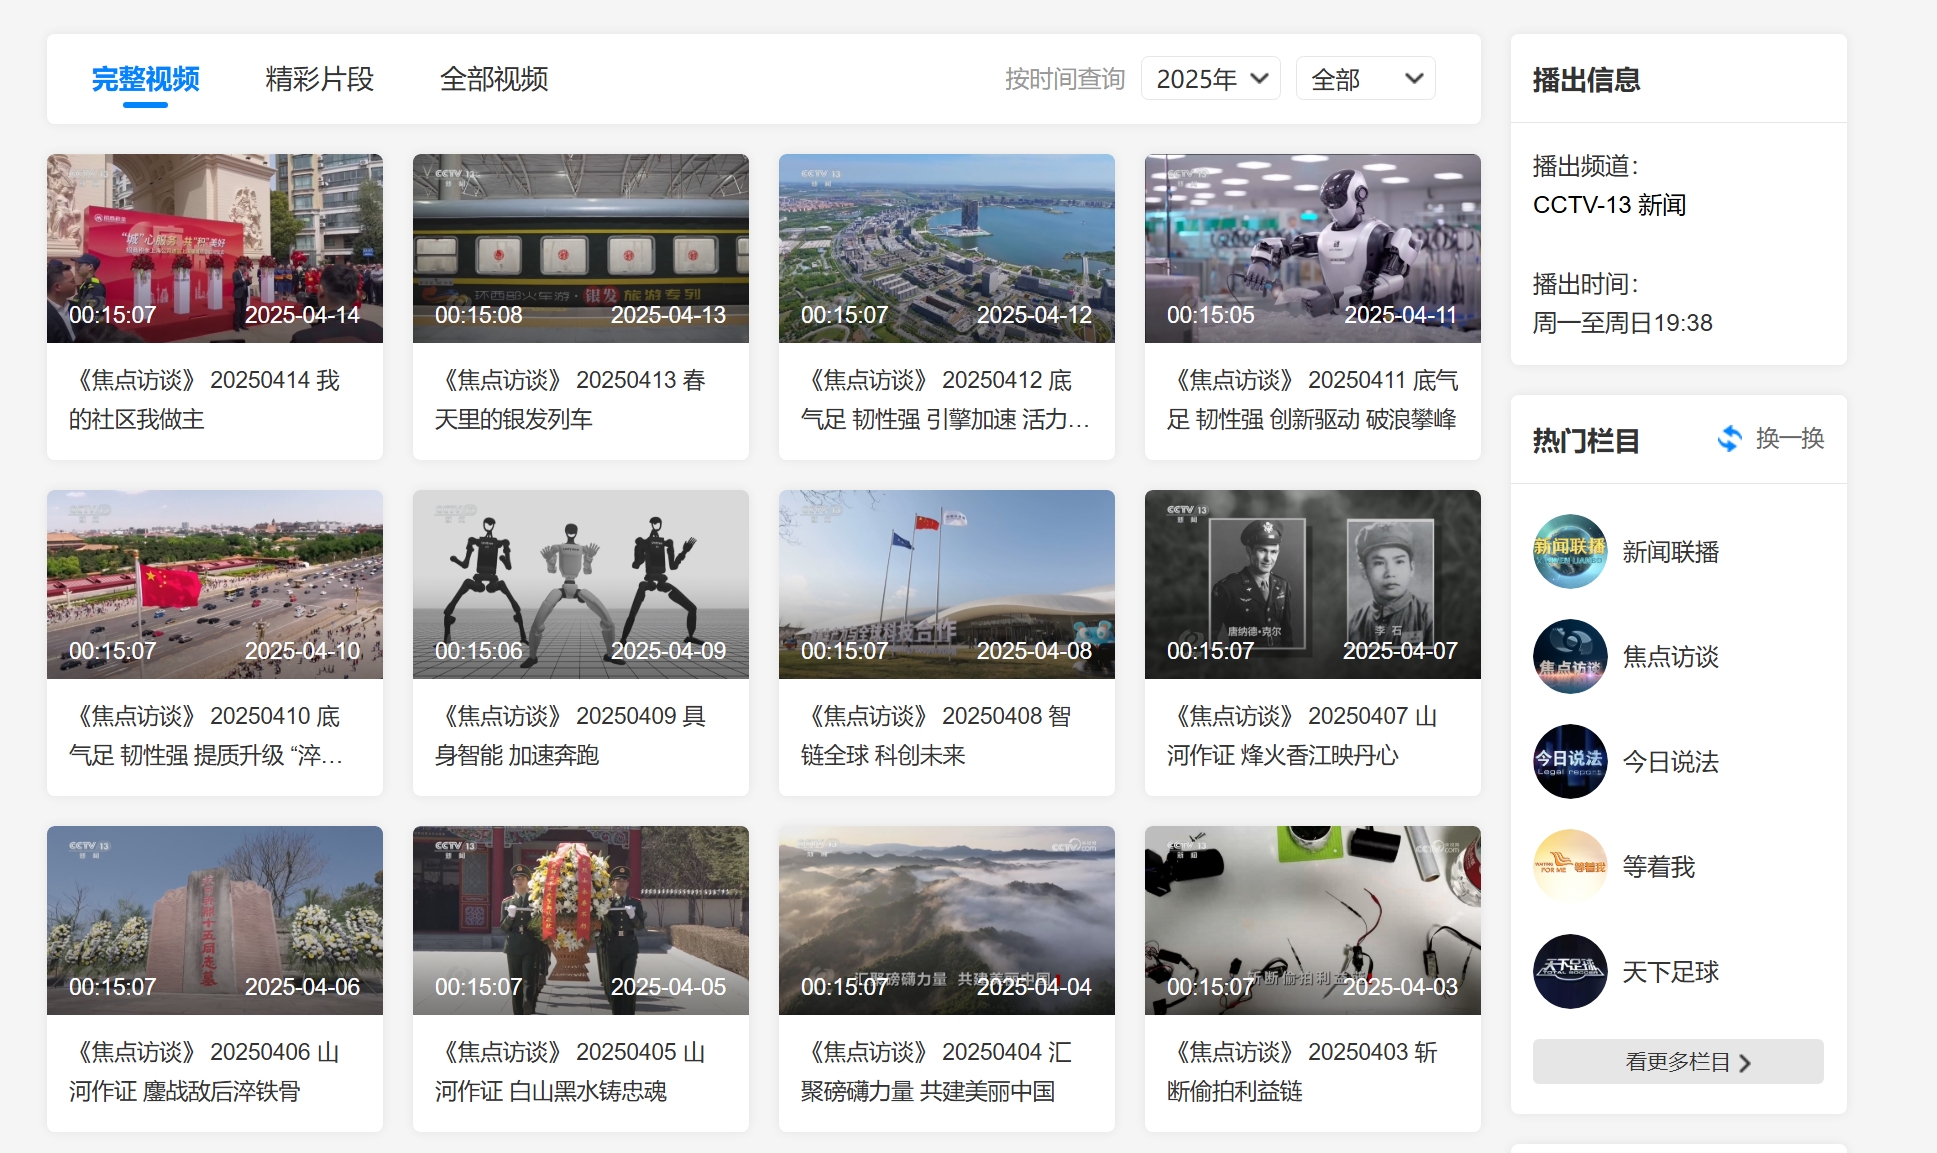Select the 完整视频 tab
The height and width of the screenshot is (1153, 1937).
coord(145,79)
